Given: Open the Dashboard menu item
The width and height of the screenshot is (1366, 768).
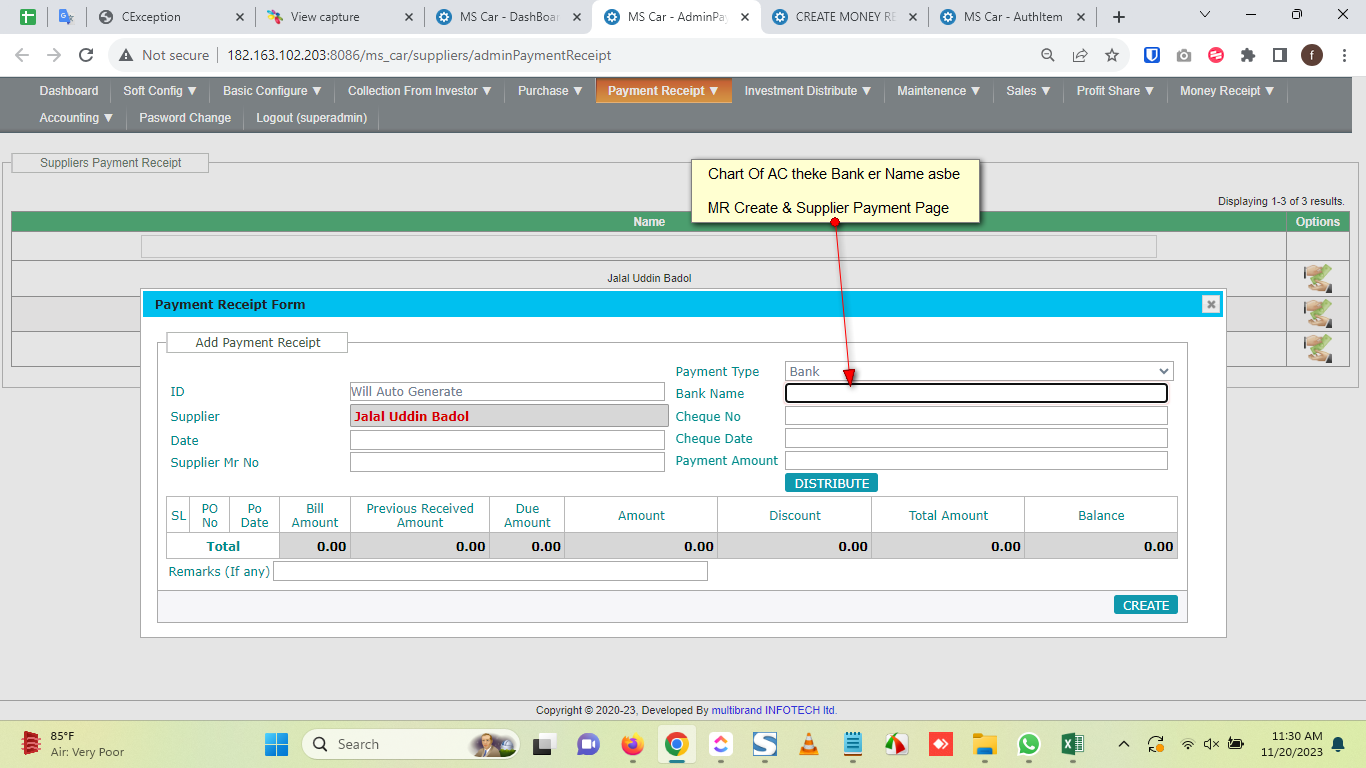Looking at the screenshot, I should [69, 91].
